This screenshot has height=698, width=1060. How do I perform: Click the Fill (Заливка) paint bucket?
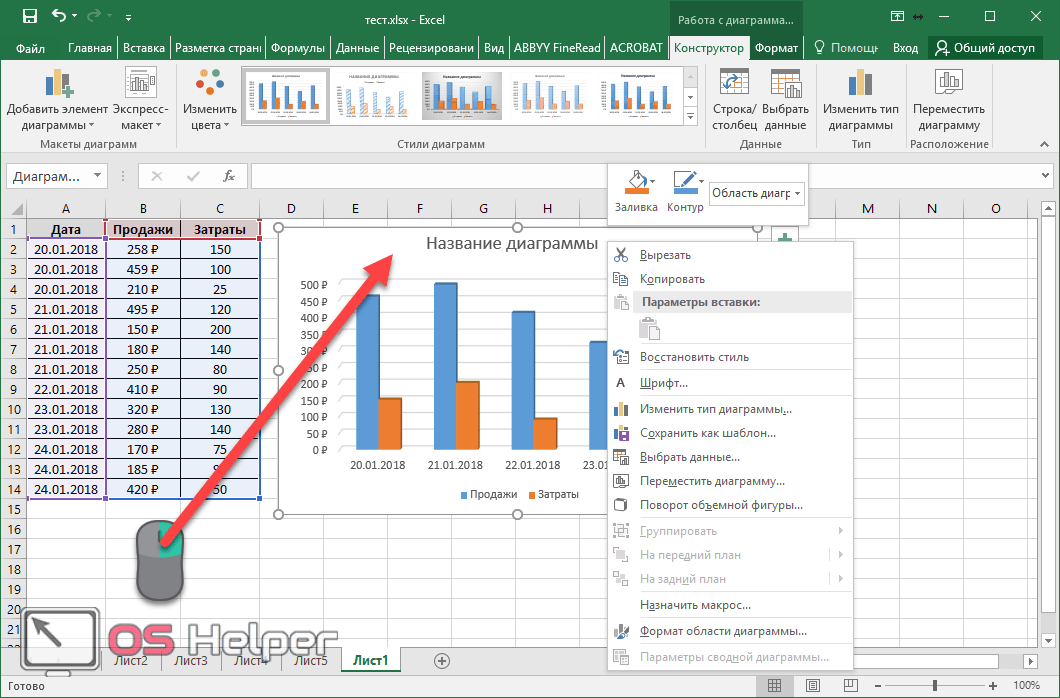click(x=634, y=183)
